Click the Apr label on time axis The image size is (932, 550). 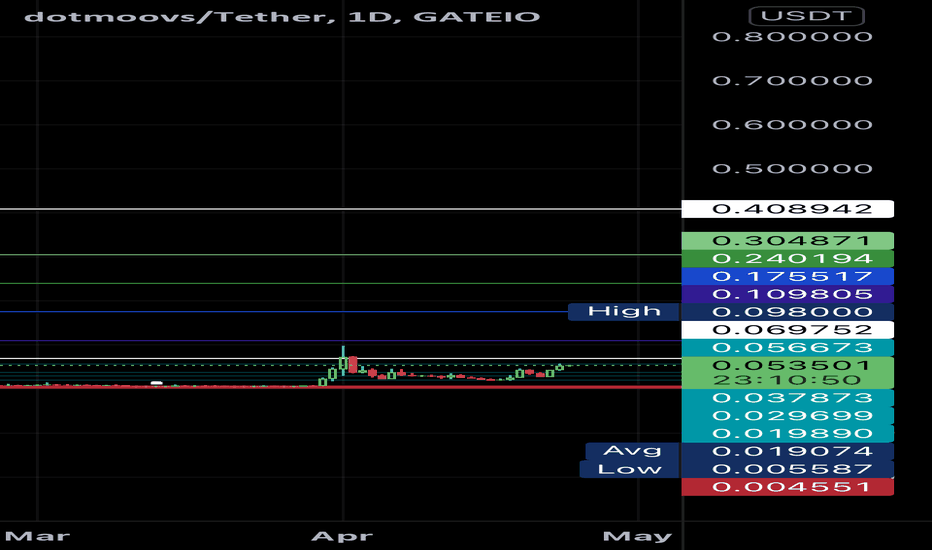[x=342, y=536]
